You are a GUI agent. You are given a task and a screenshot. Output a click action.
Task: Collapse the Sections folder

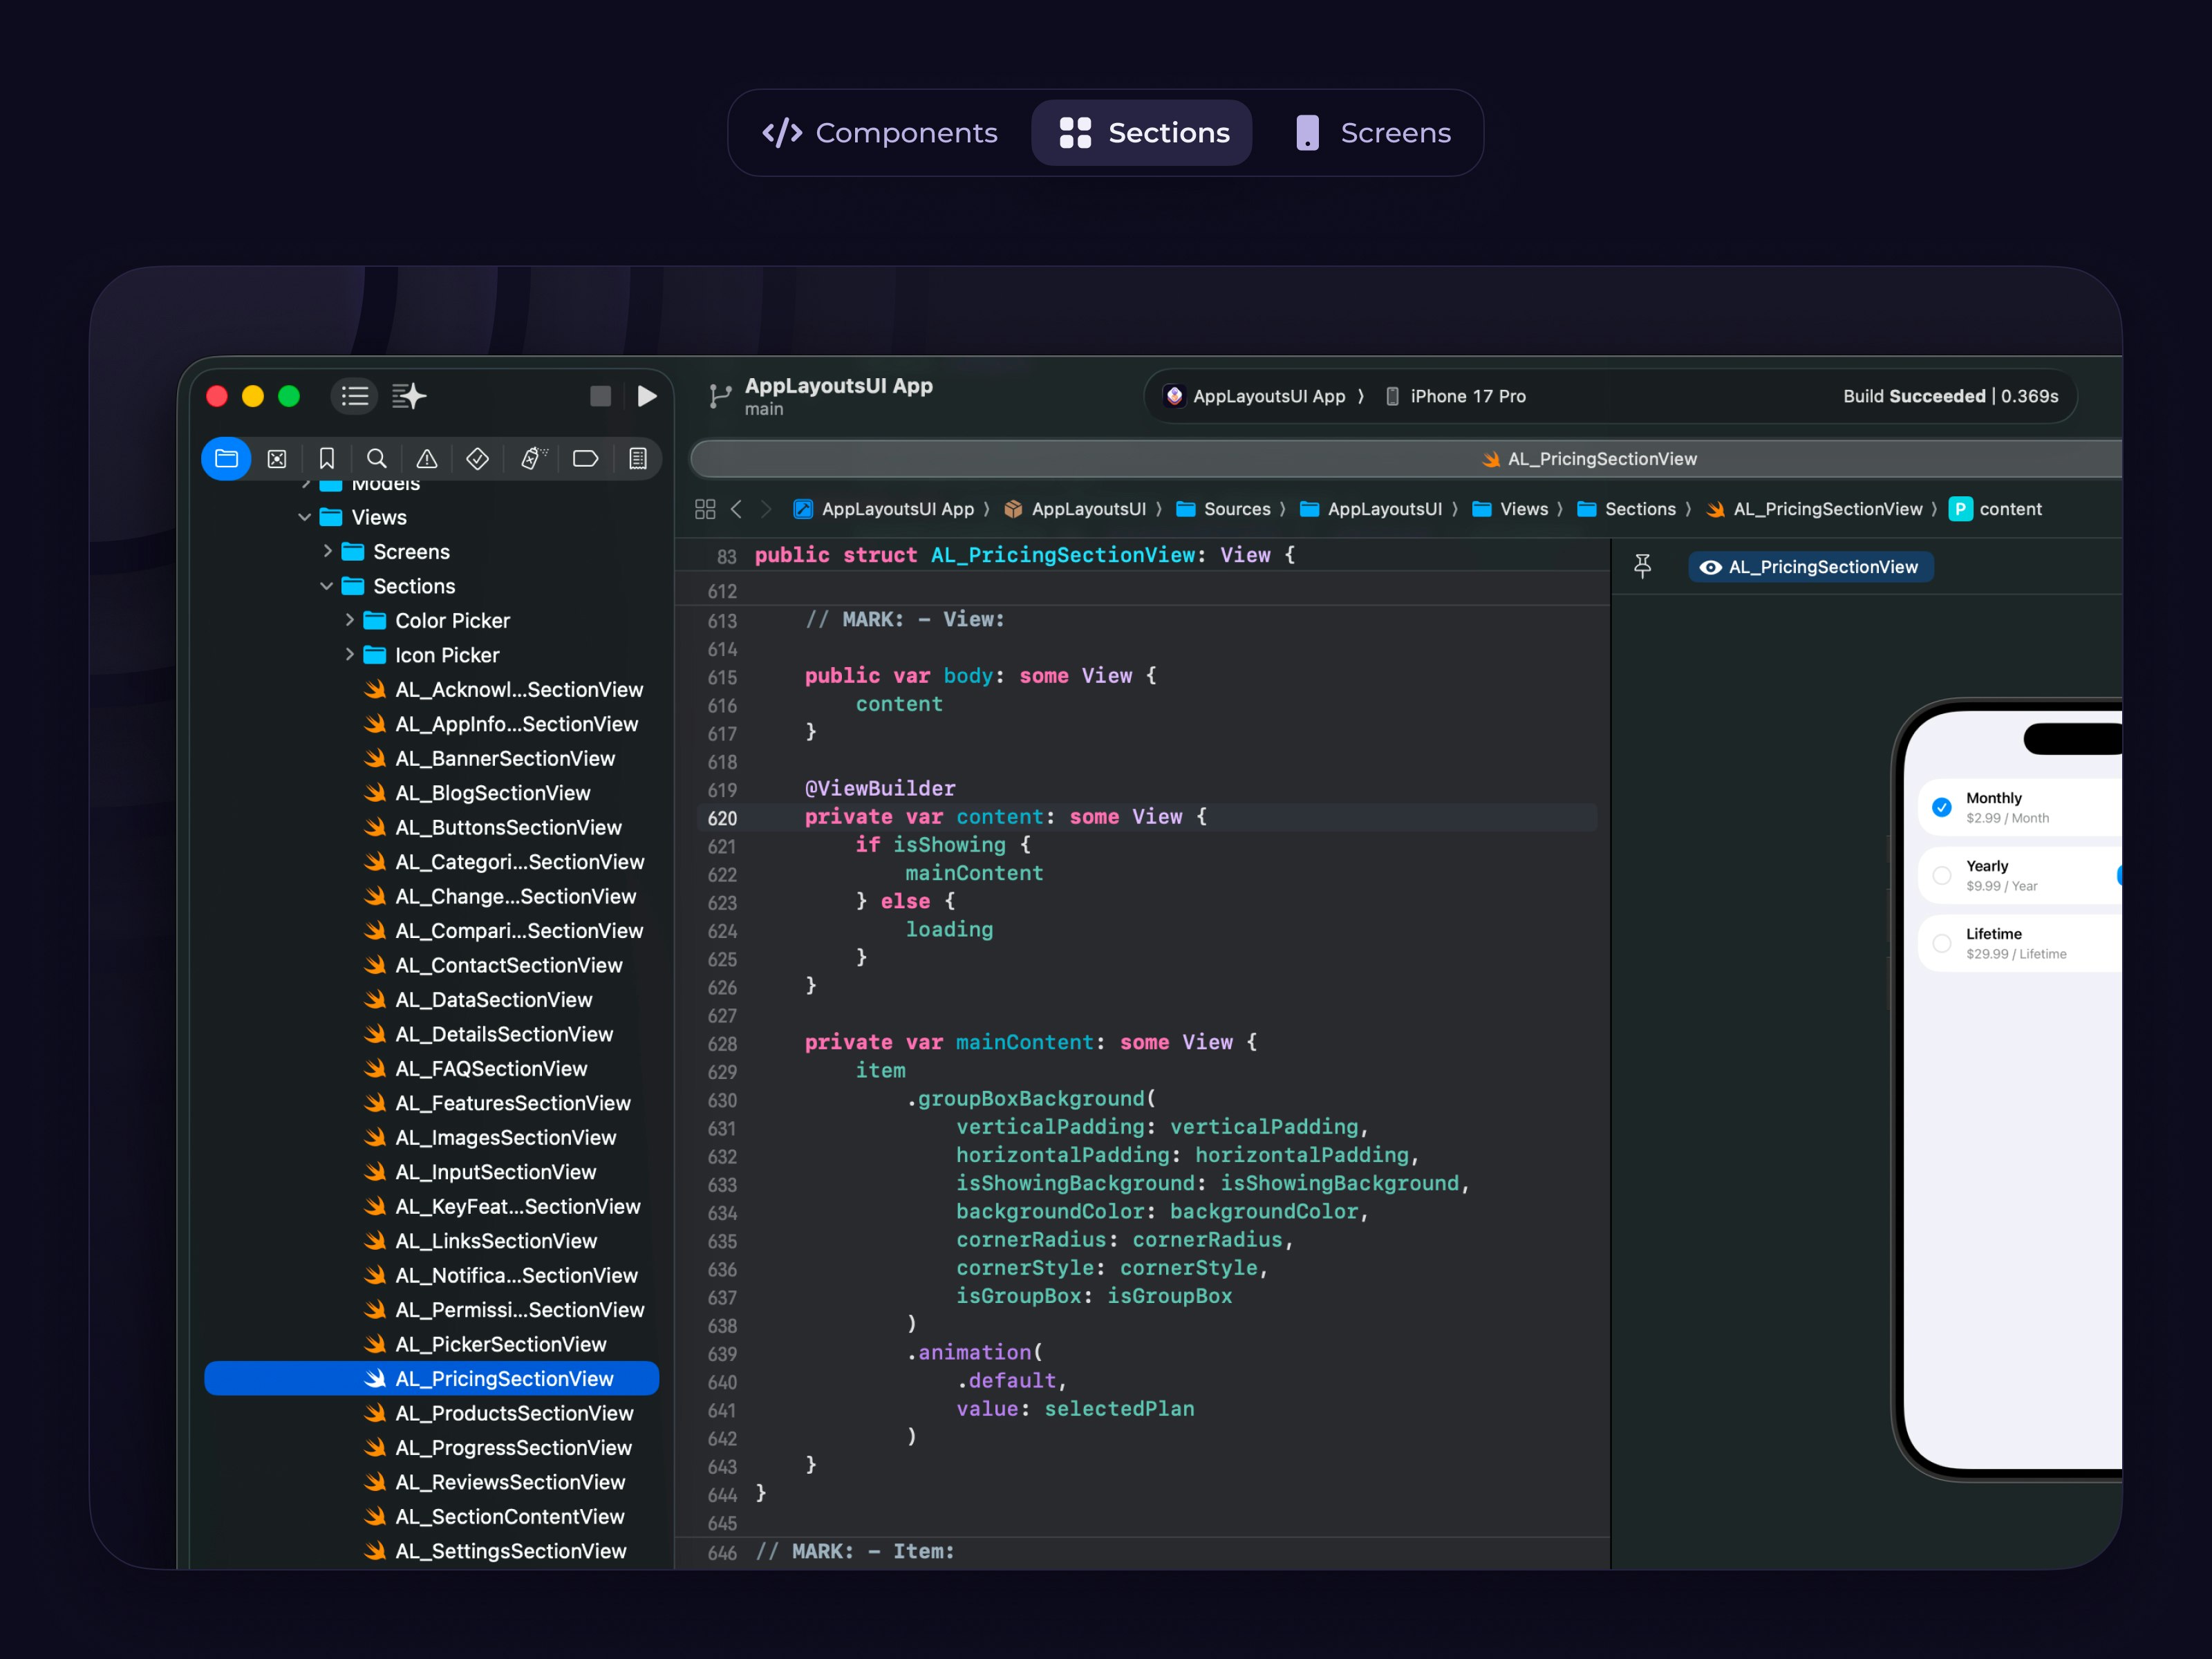point(327,586)
